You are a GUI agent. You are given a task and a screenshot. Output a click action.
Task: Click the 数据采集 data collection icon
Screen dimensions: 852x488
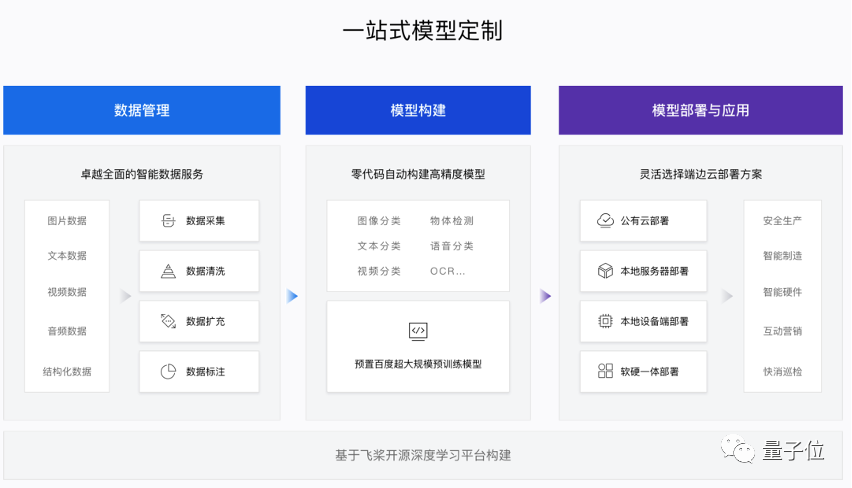click(168, 221)
